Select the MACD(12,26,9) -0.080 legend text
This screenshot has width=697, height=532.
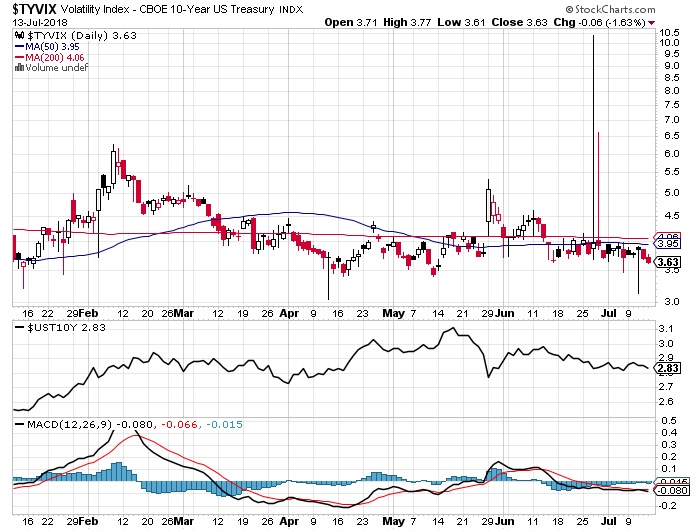point(90,424)
